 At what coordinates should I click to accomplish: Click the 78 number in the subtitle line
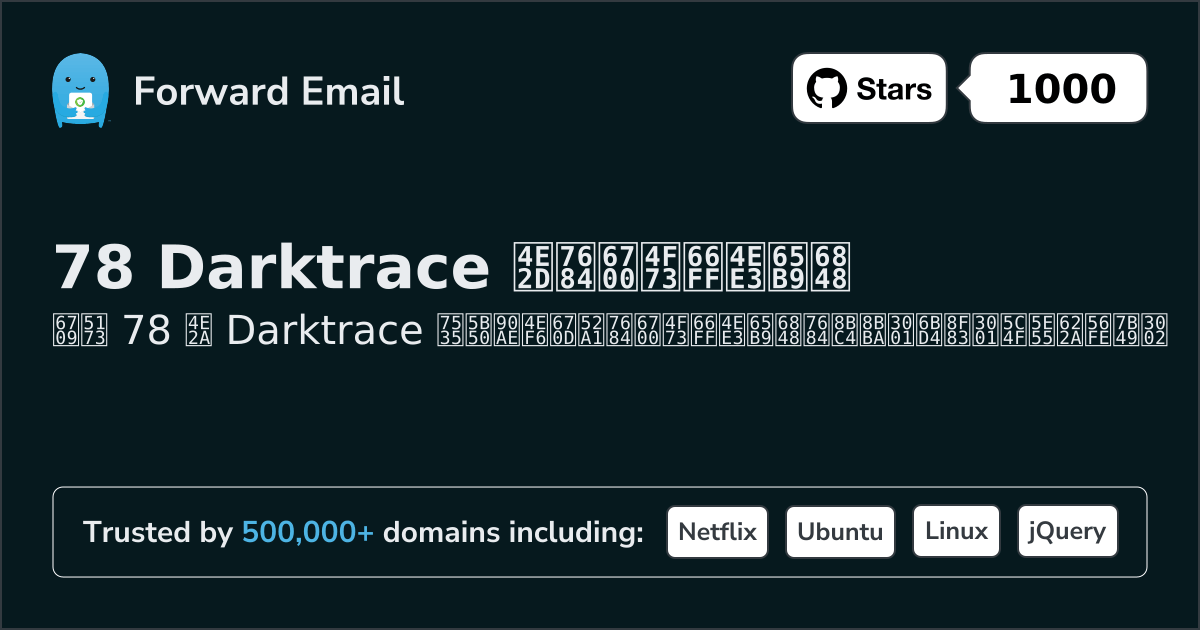point(145,330)
